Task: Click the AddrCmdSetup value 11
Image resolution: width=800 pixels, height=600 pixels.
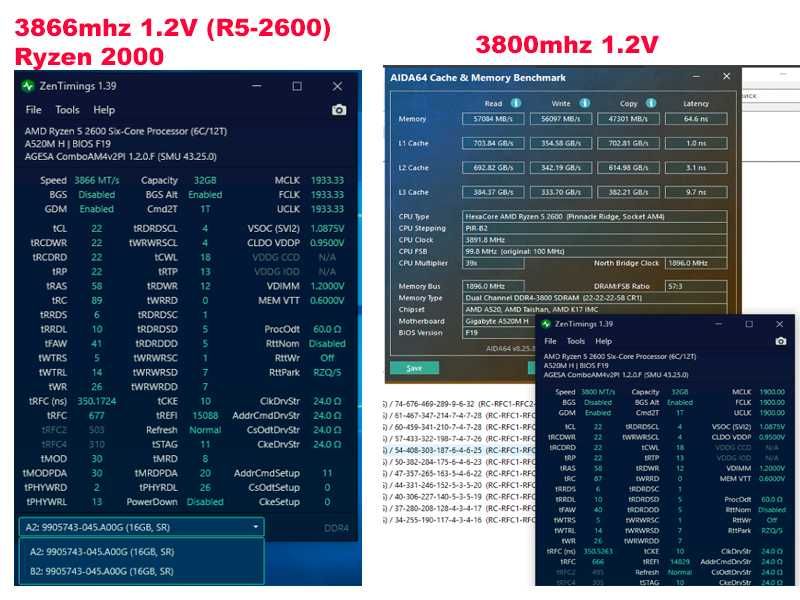Action: pyautogui.click(x=327, y=473)
